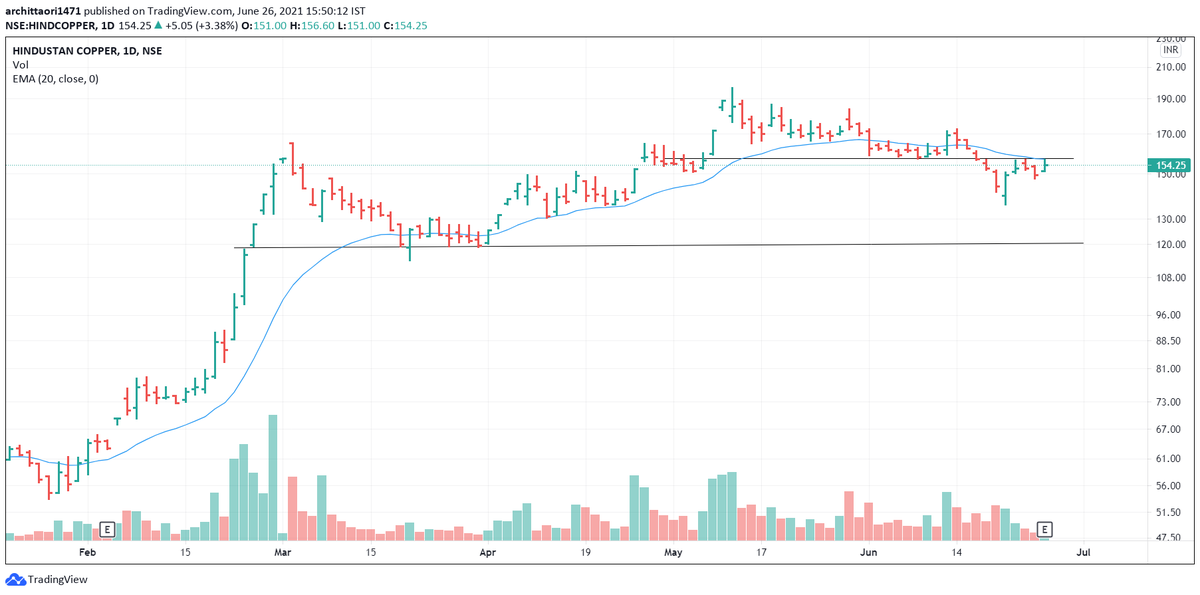The width and height of the screenshot is (1200, 595).
Task: Click the 190.00 price axis label
Action: pyautogui.click(x=1169, y=100)
